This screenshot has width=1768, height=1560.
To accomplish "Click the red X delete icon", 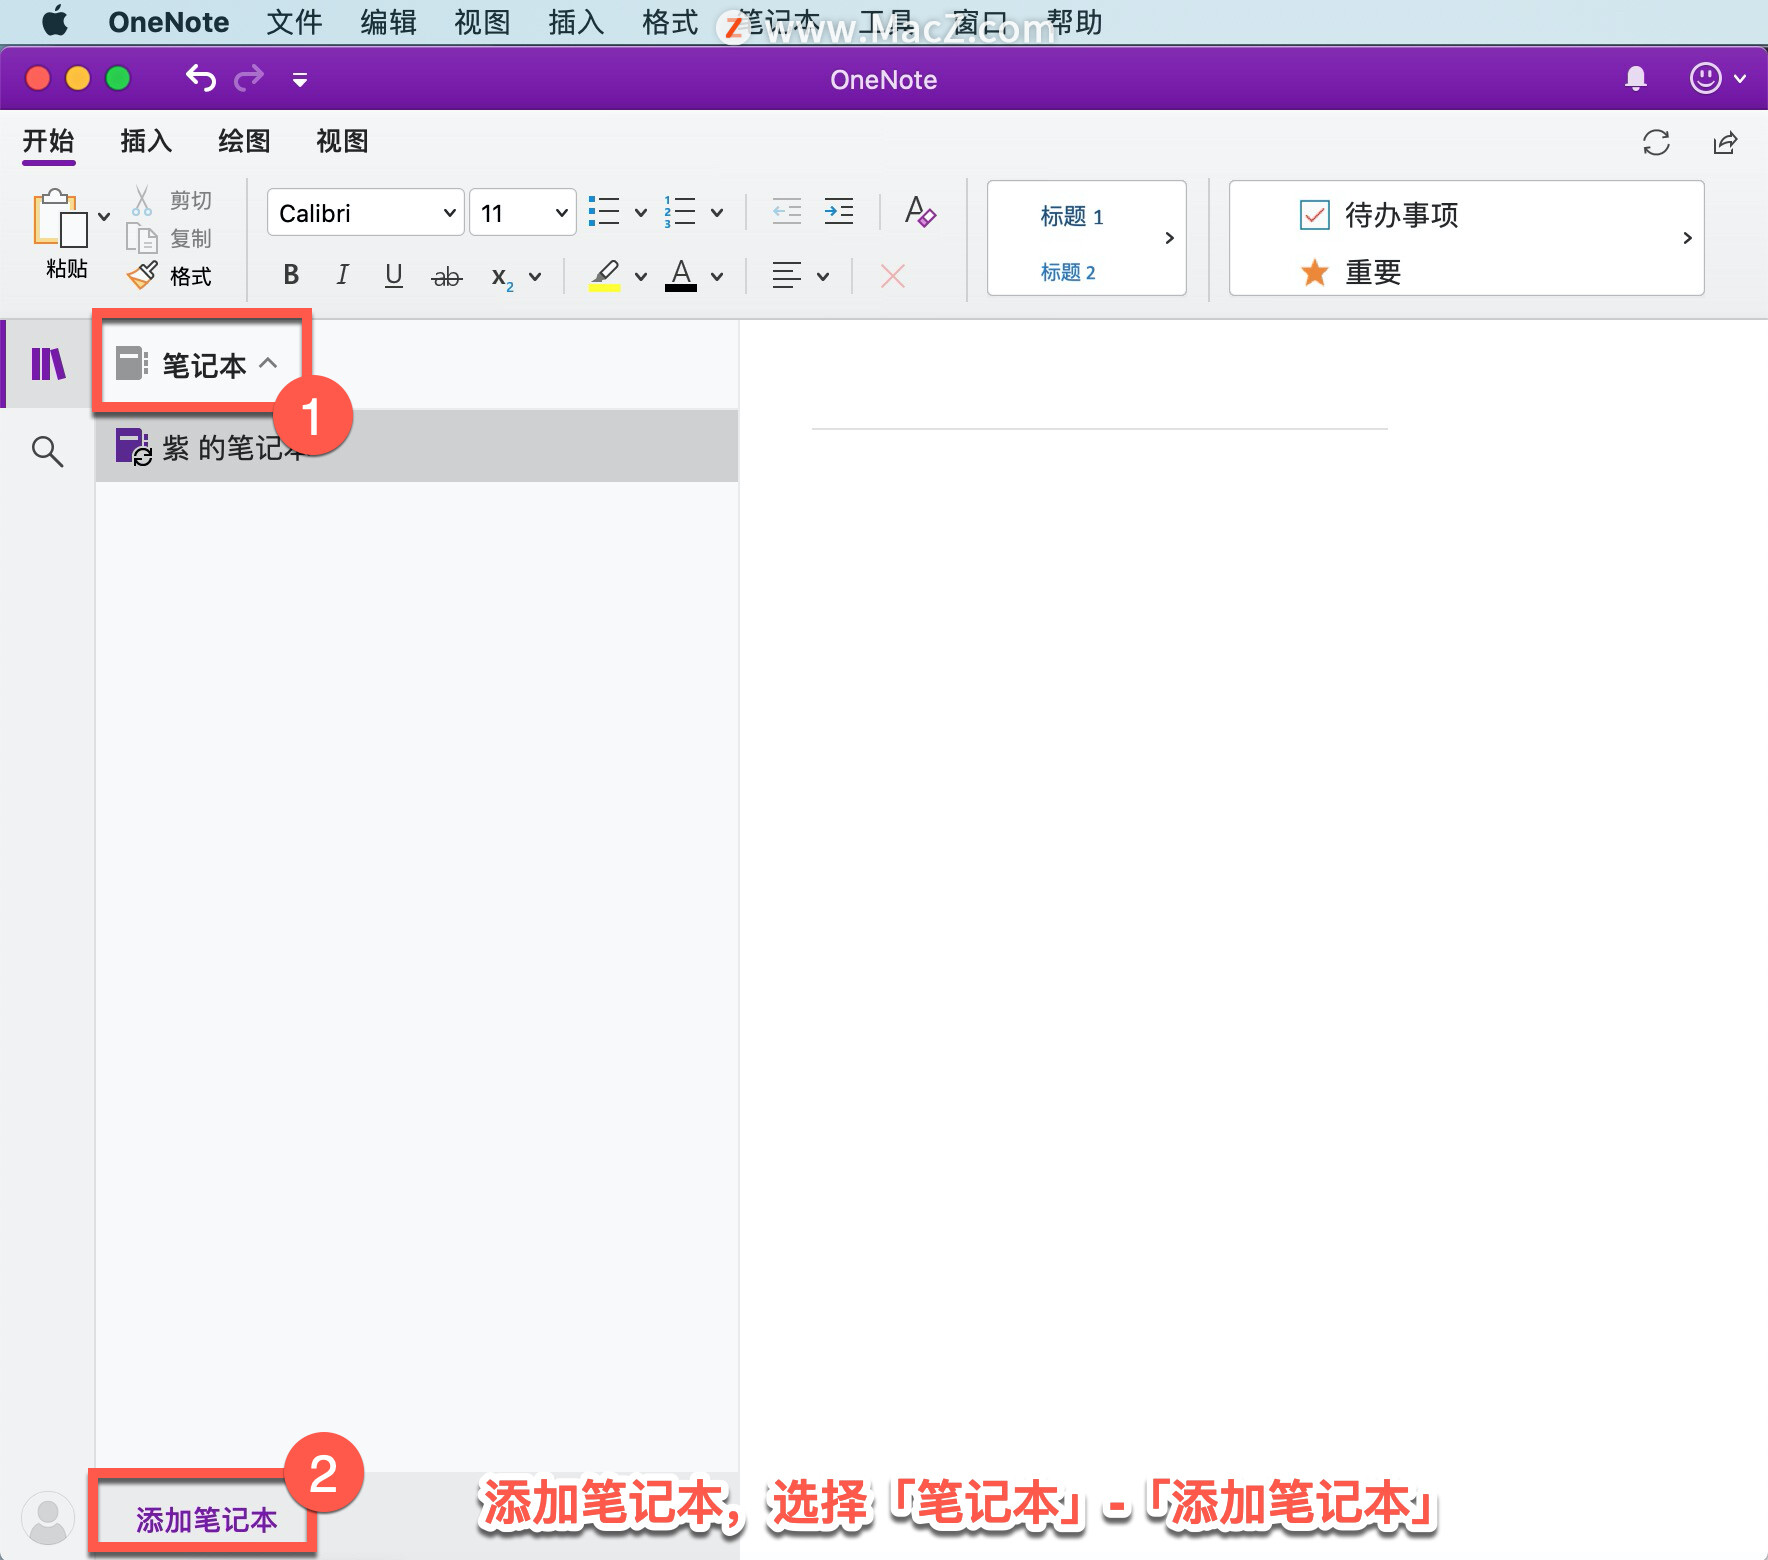I will point(893,276).
